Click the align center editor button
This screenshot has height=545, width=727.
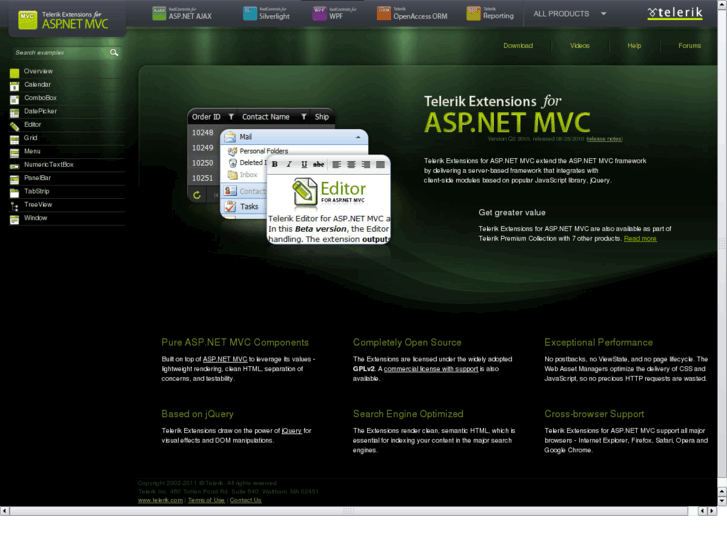[x=351, y=164]
